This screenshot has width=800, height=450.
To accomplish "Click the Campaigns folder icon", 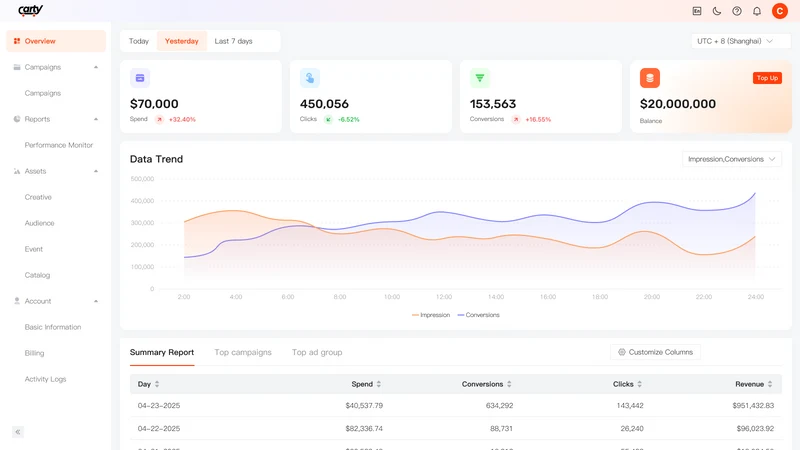I will point(17,67).
